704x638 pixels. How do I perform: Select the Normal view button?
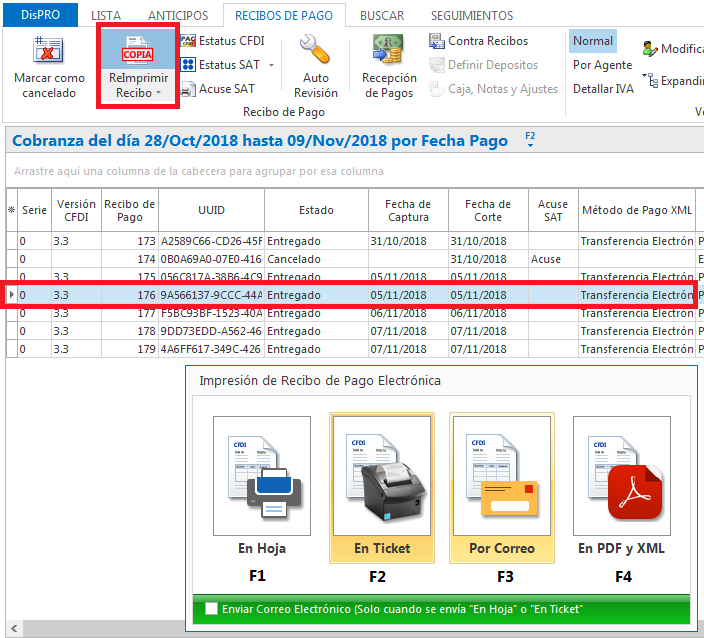593,41
